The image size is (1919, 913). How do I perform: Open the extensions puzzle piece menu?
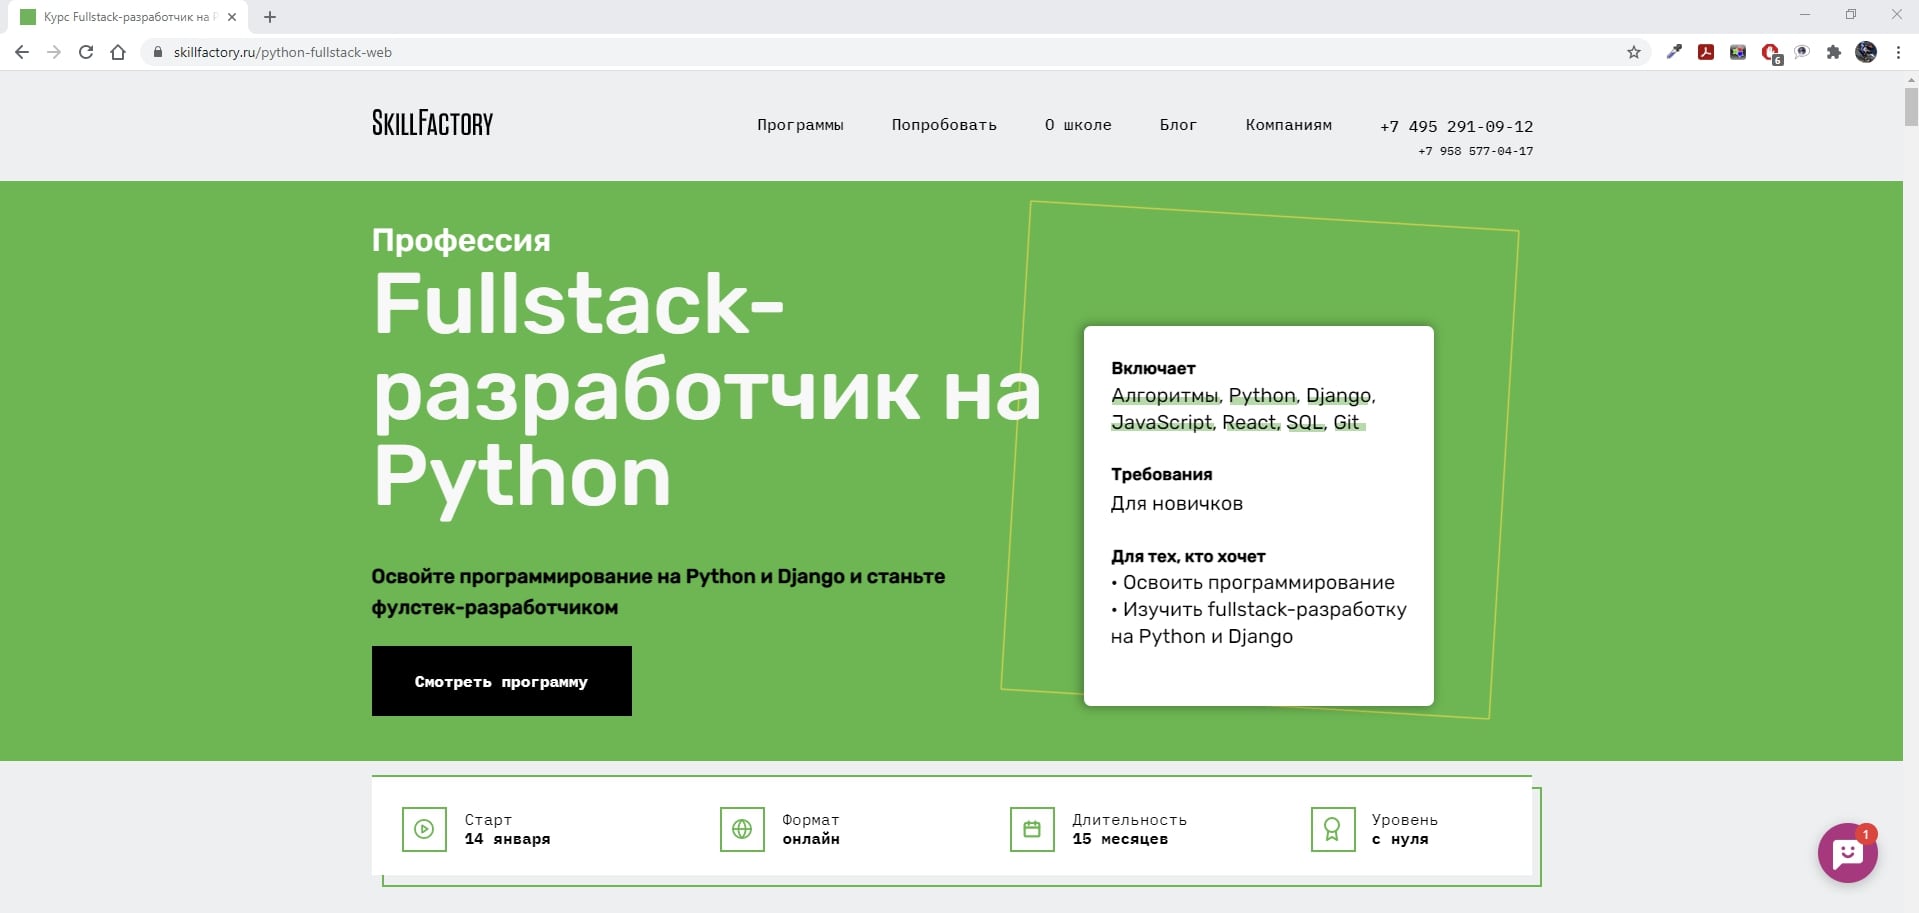point(1834,52)
